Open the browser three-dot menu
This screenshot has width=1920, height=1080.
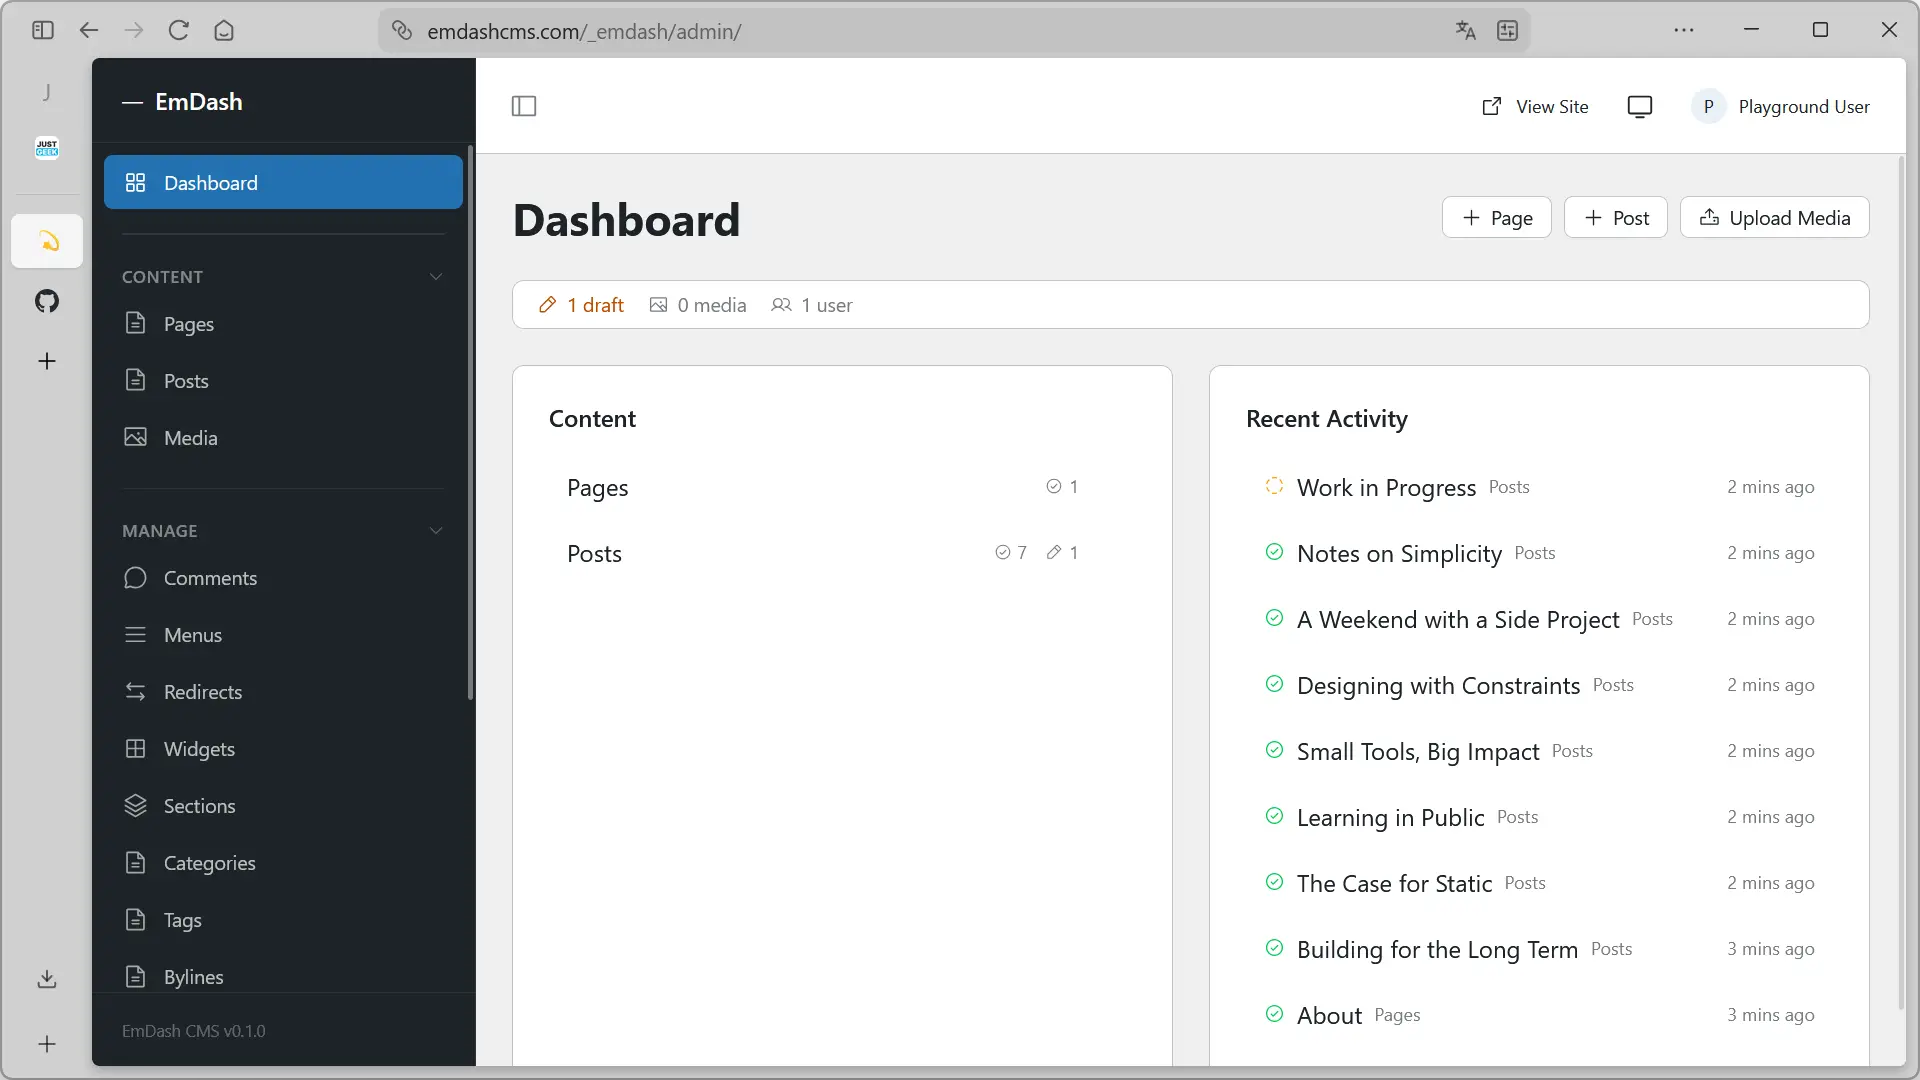click(1684, 31)
